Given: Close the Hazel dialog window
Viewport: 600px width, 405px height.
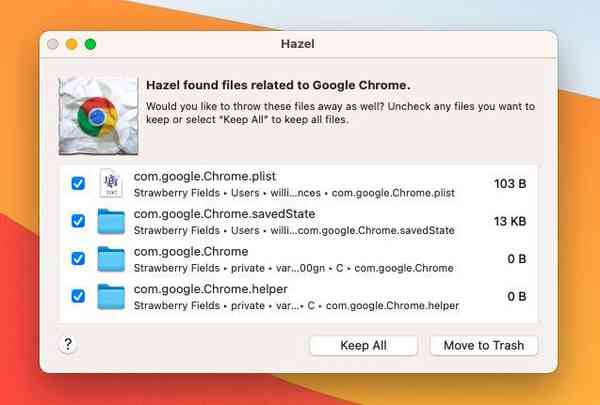Looking at the screenshot, I should [x=53, y=44].
